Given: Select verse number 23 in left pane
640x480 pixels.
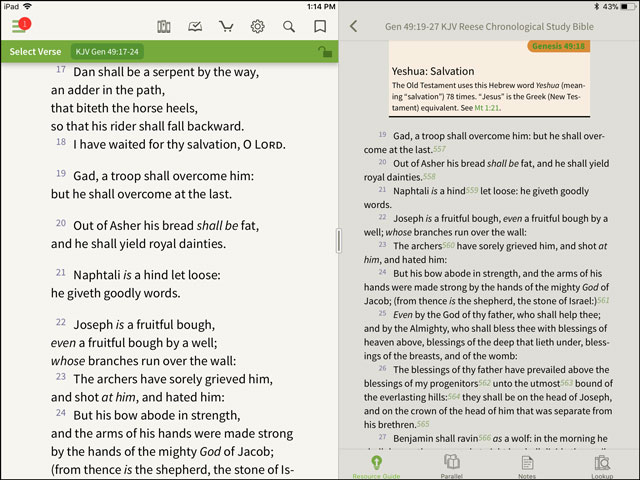Looking at the screenshot, I should tap(61, 377).
